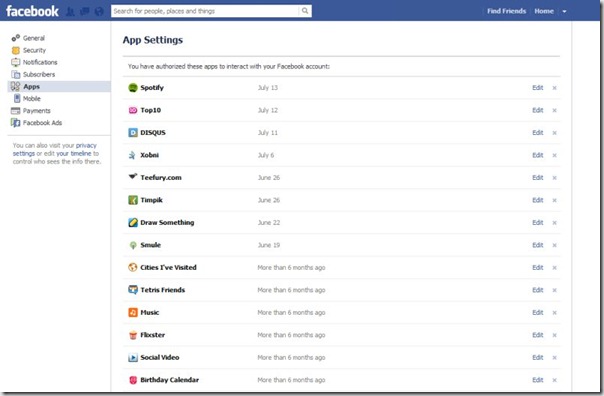Edit the Spotify app settings
Screen dimensions: 604x396
[538, 88]
